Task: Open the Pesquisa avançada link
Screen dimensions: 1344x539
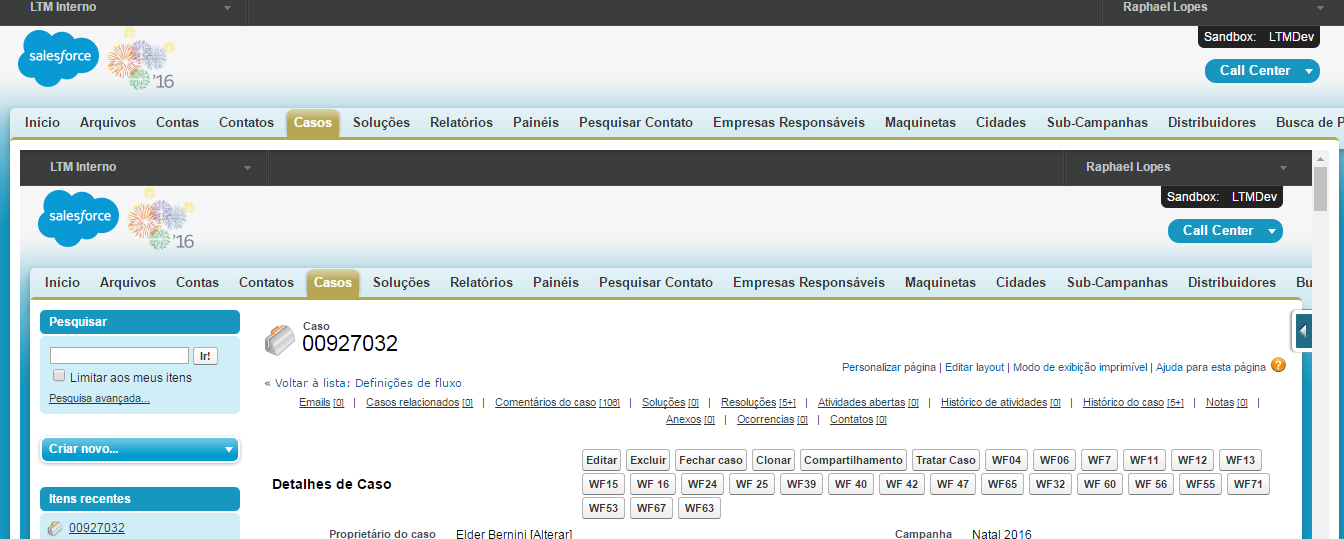Action: pyautogui.click(x=99, y=398)
